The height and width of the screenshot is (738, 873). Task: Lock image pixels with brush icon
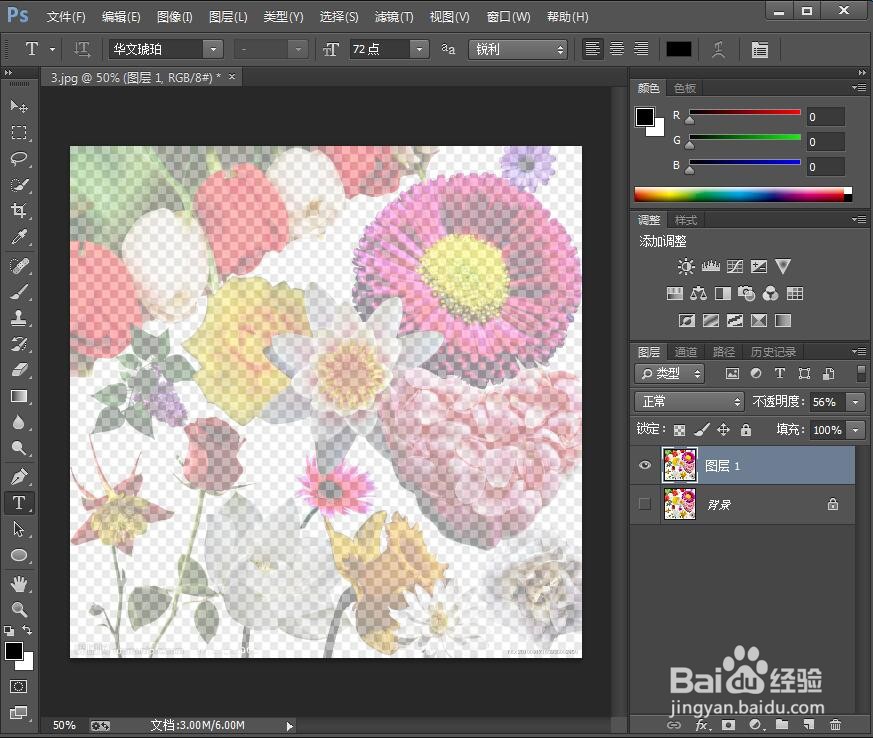pos(702,430)
